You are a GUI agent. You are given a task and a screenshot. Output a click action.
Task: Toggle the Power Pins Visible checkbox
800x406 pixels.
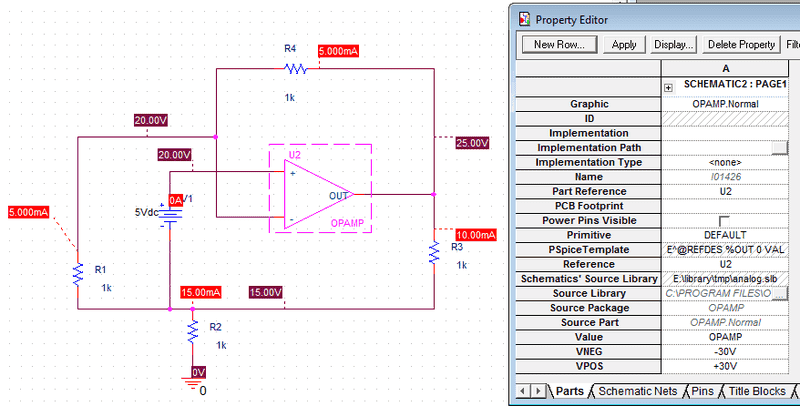(725, 220)
